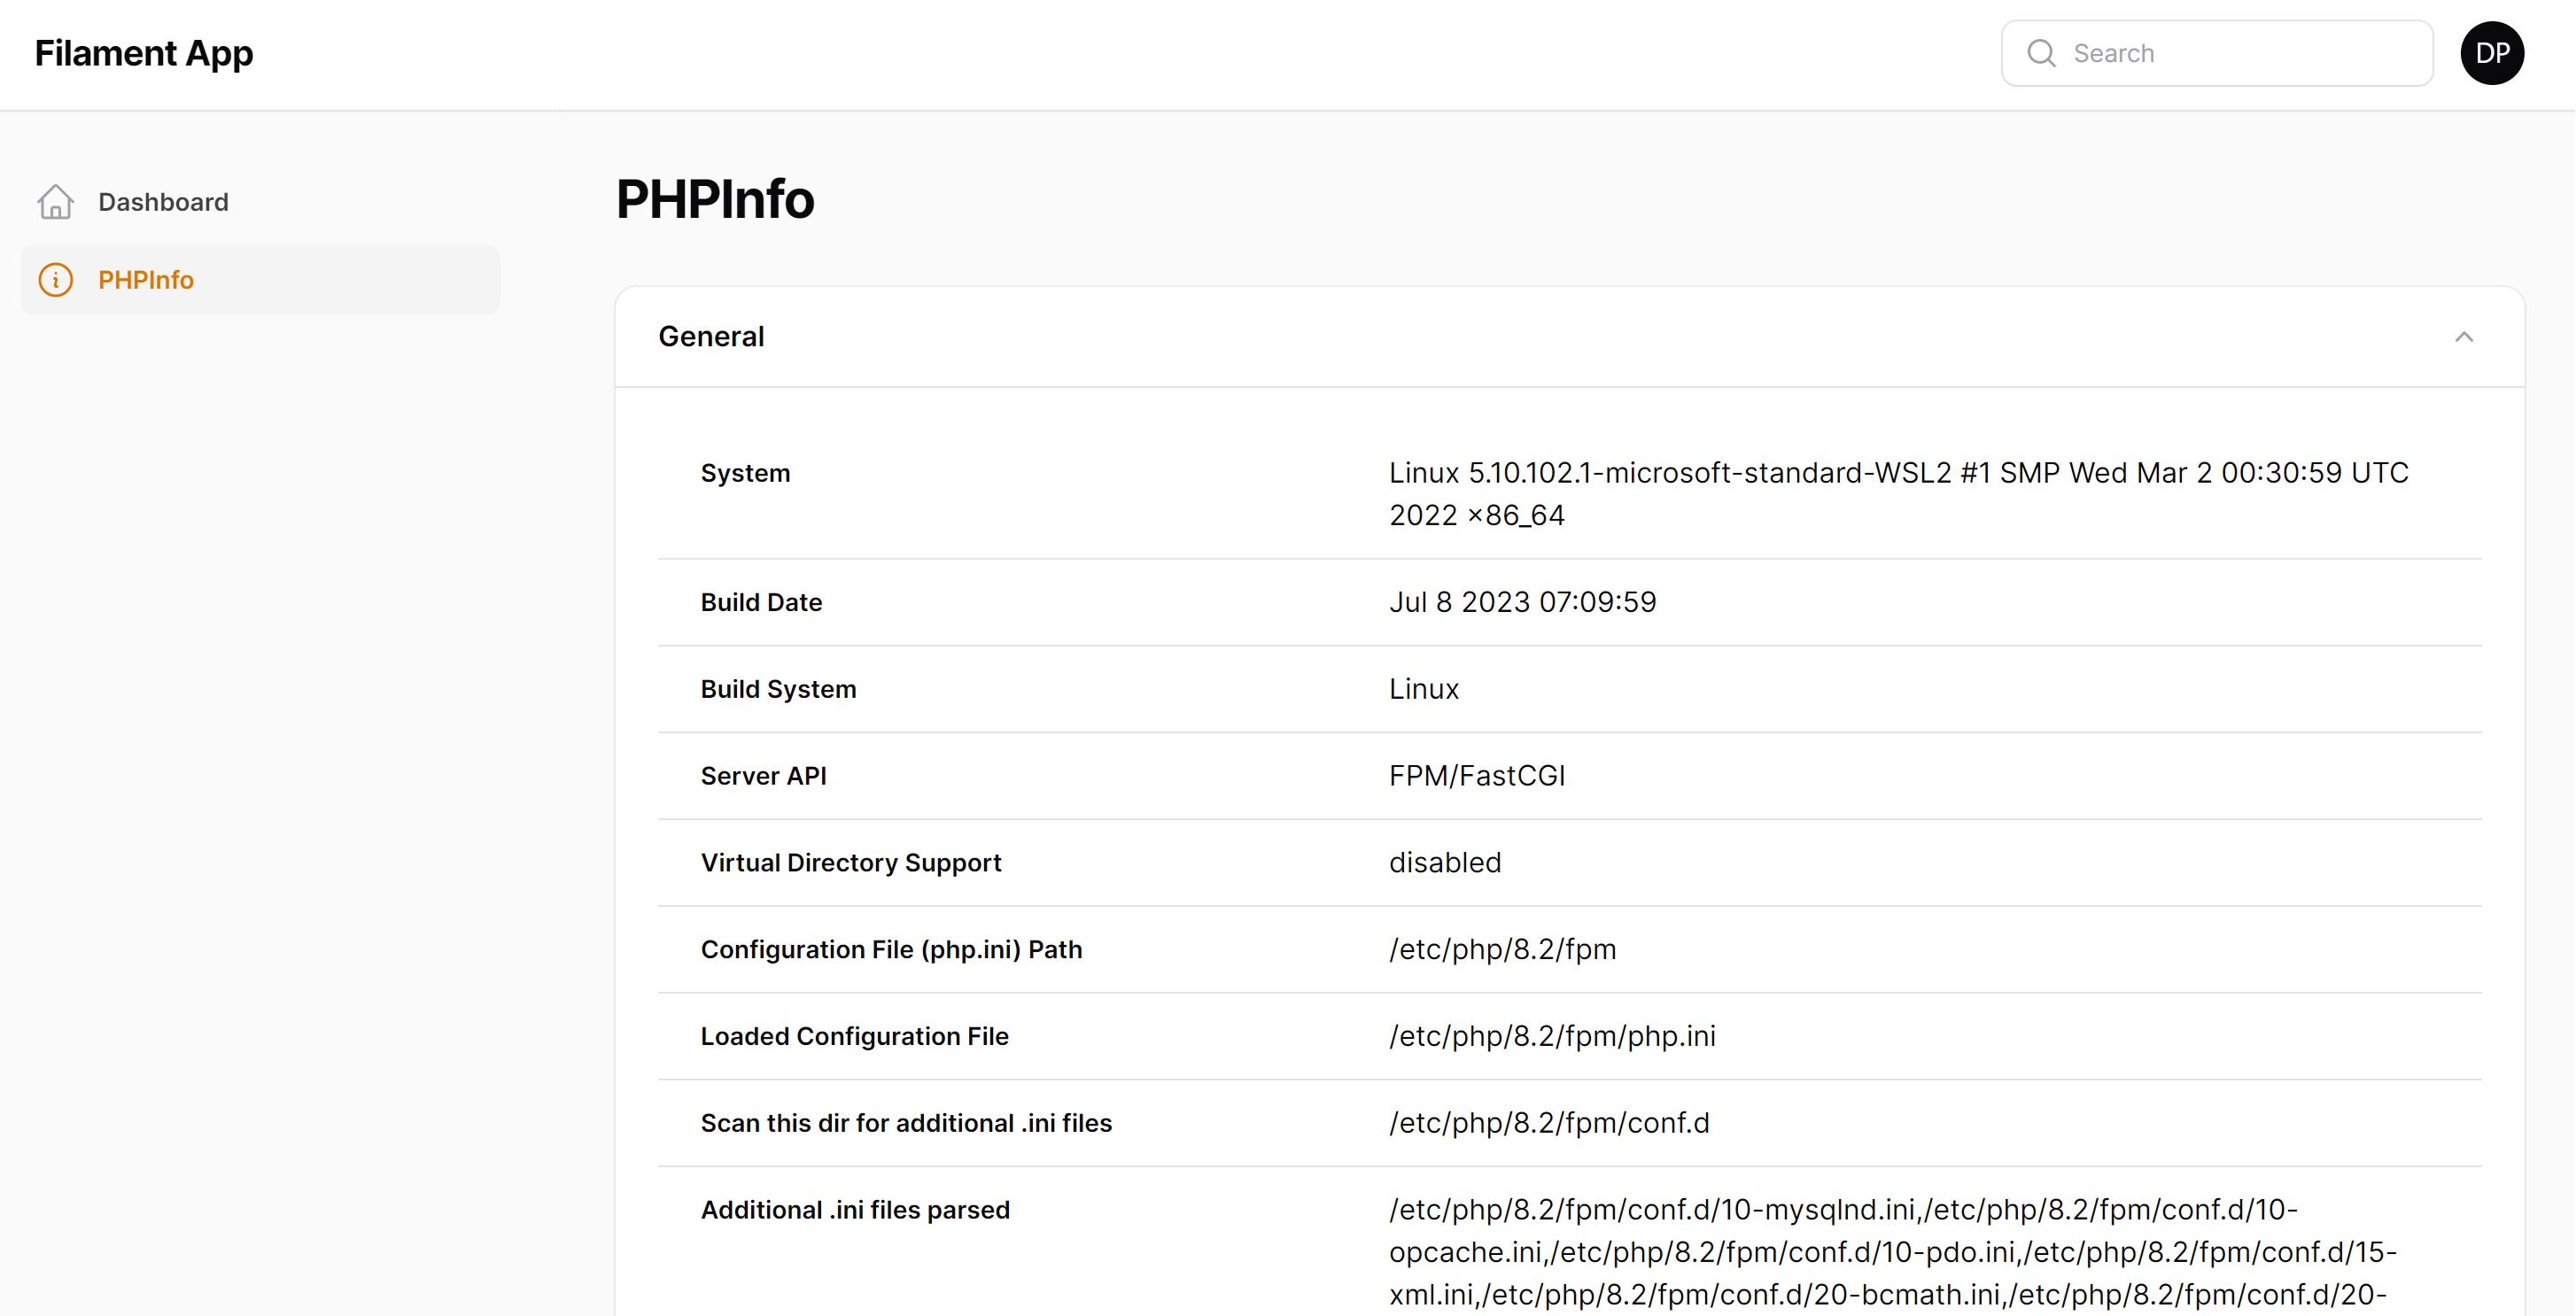Click the PHPInfo page heading
2576x1316 pixels.
(715, 199)
